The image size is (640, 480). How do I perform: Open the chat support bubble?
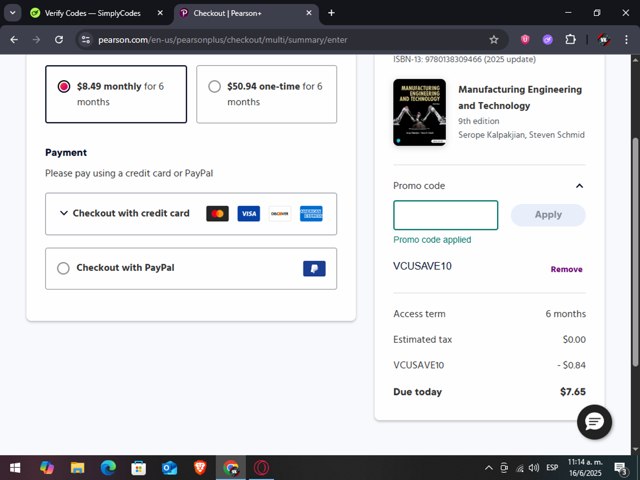(594, 422)
